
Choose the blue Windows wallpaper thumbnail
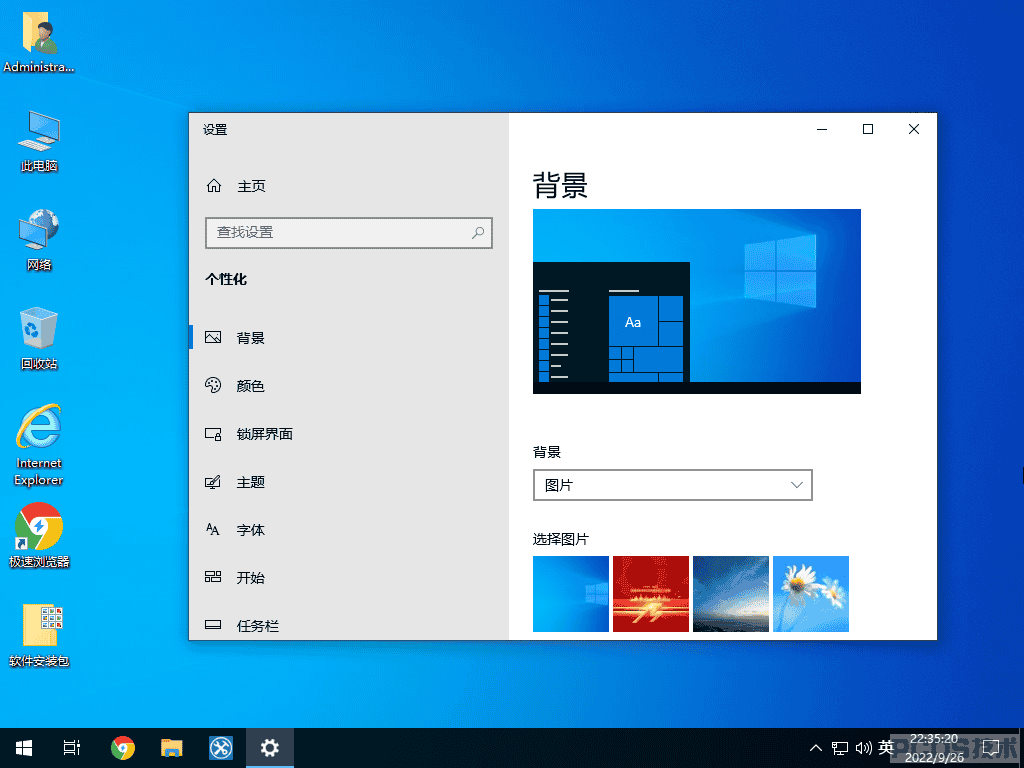(x=571, y=594)
